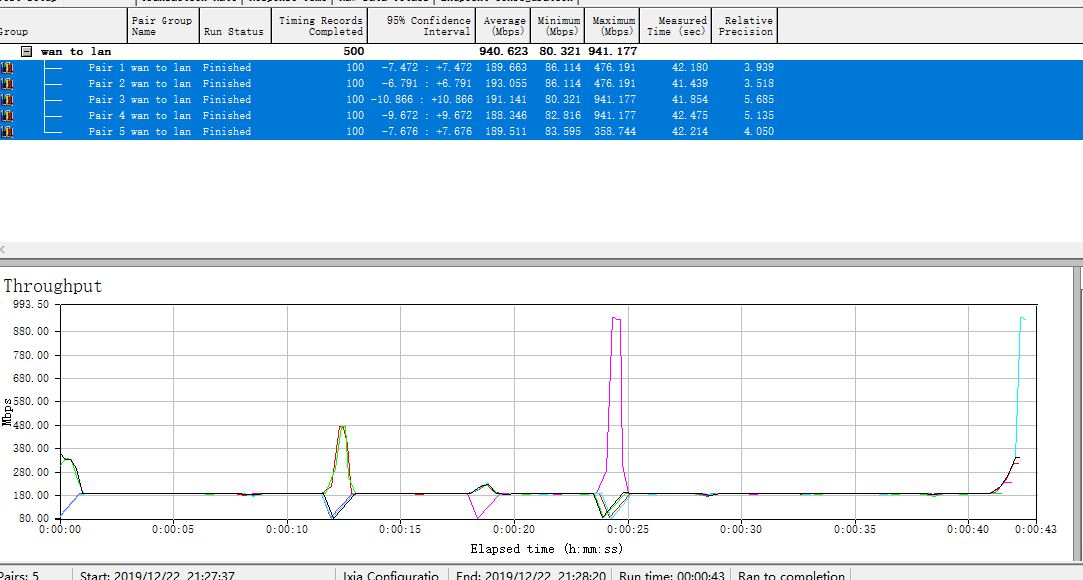Click the Pair 3 endpoint icon
Image resolution: width=1083 pixels, height=580 pixels.
[6, 100]
